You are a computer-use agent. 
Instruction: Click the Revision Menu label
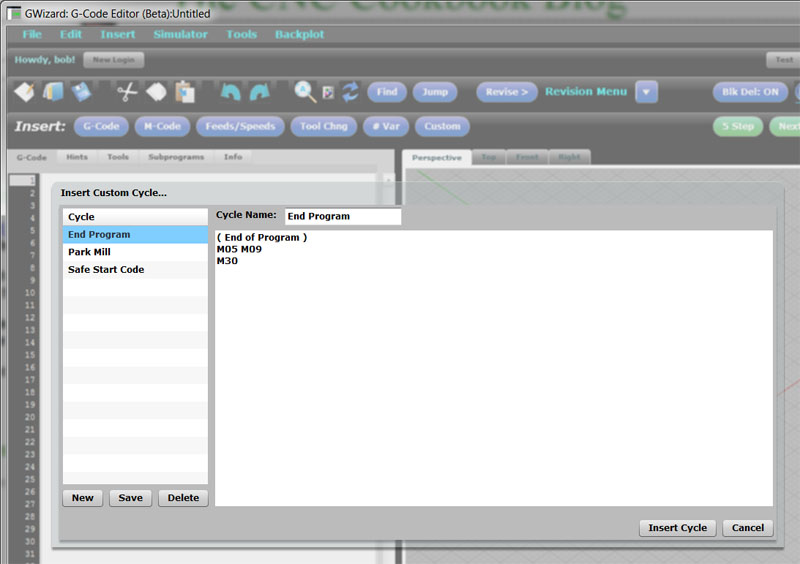[x=586, y=92]
